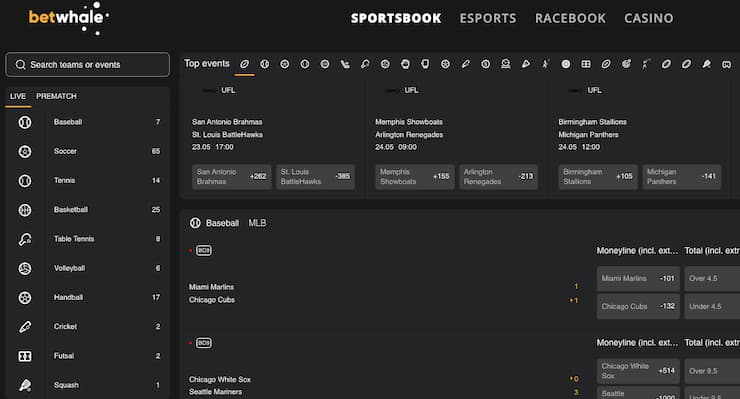Open Cricket from the sidebar icon
Image resolution: width=740 pixels, height=399 pixels.
(x=25, y=327)
